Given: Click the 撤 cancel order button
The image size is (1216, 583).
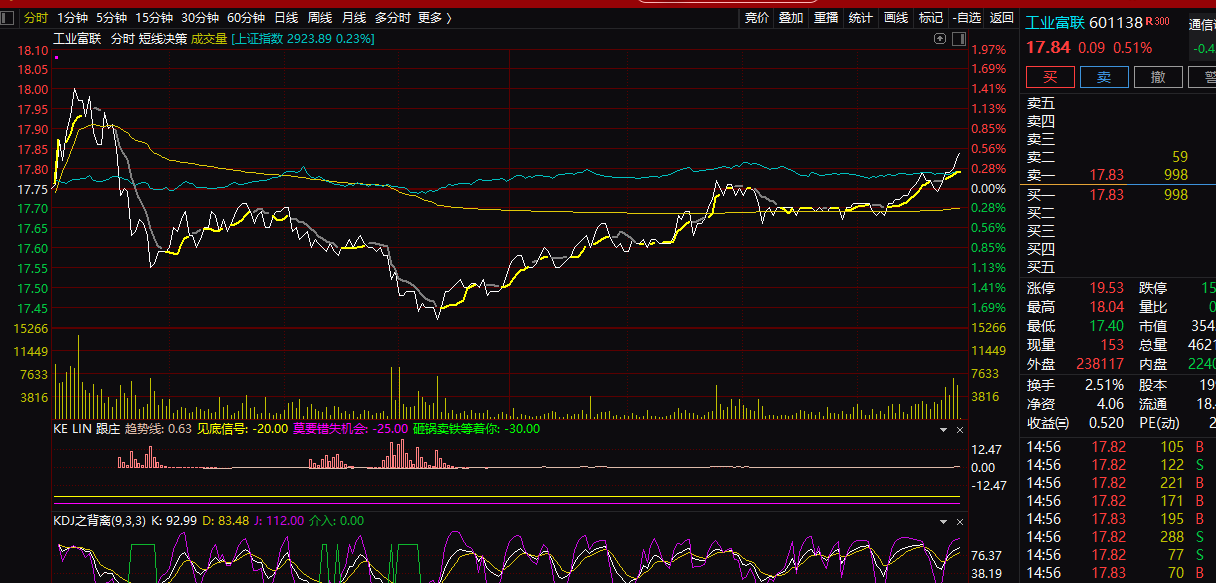Looking at the screenshot, I should coord(1158,77).
